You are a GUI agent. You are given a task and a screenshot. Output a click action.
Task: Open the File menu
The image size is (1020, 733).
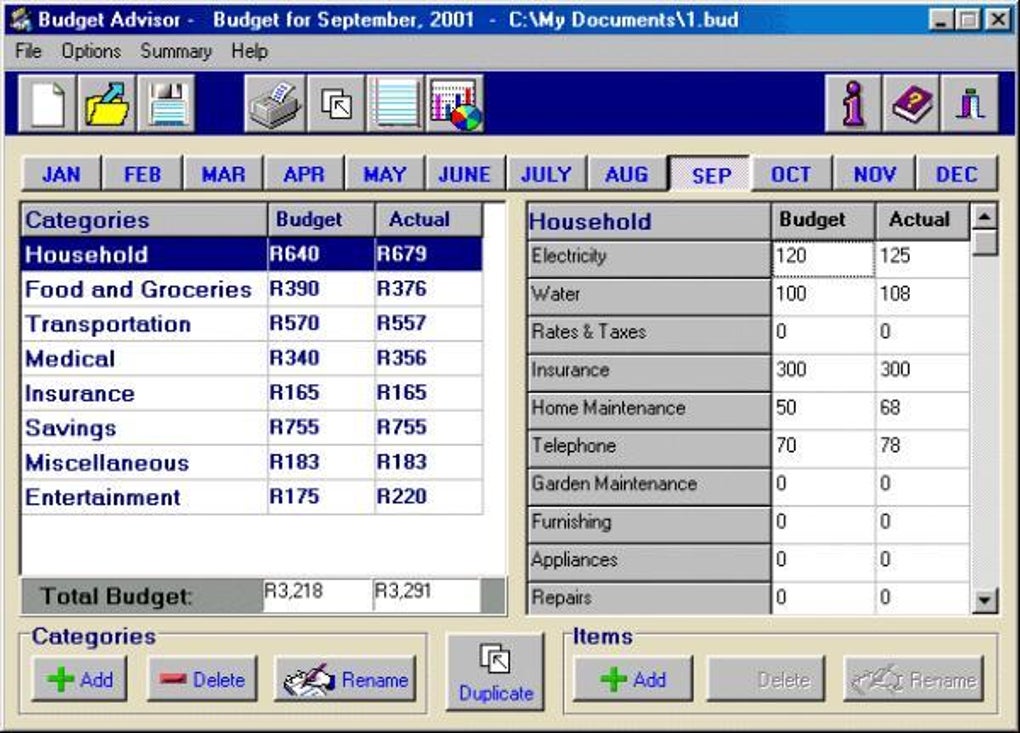coord(29,51)
